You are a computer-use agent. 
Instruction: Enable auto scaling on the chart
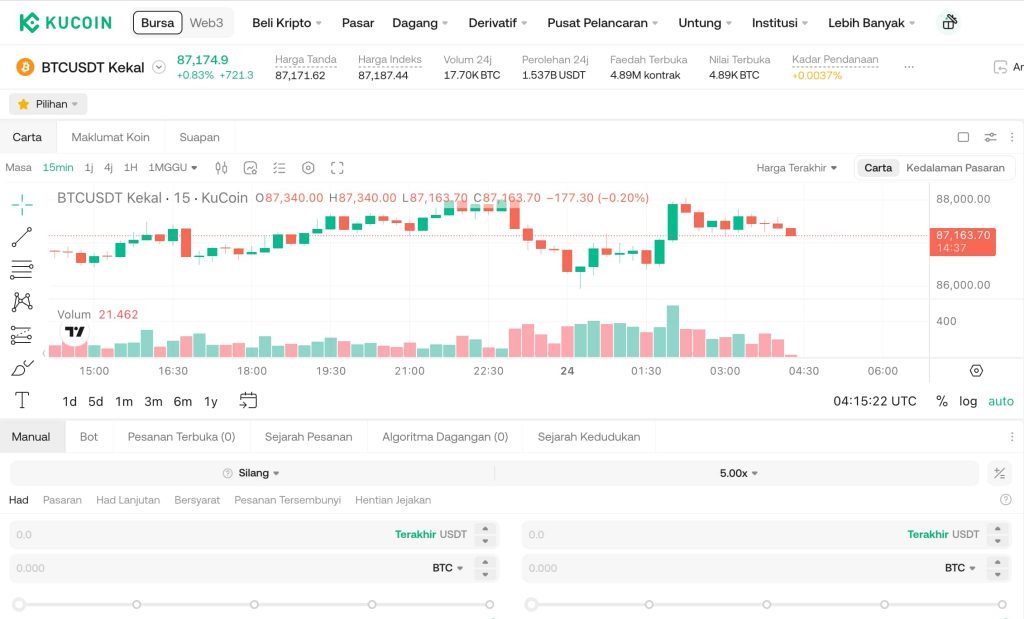tap(1000, 400)
